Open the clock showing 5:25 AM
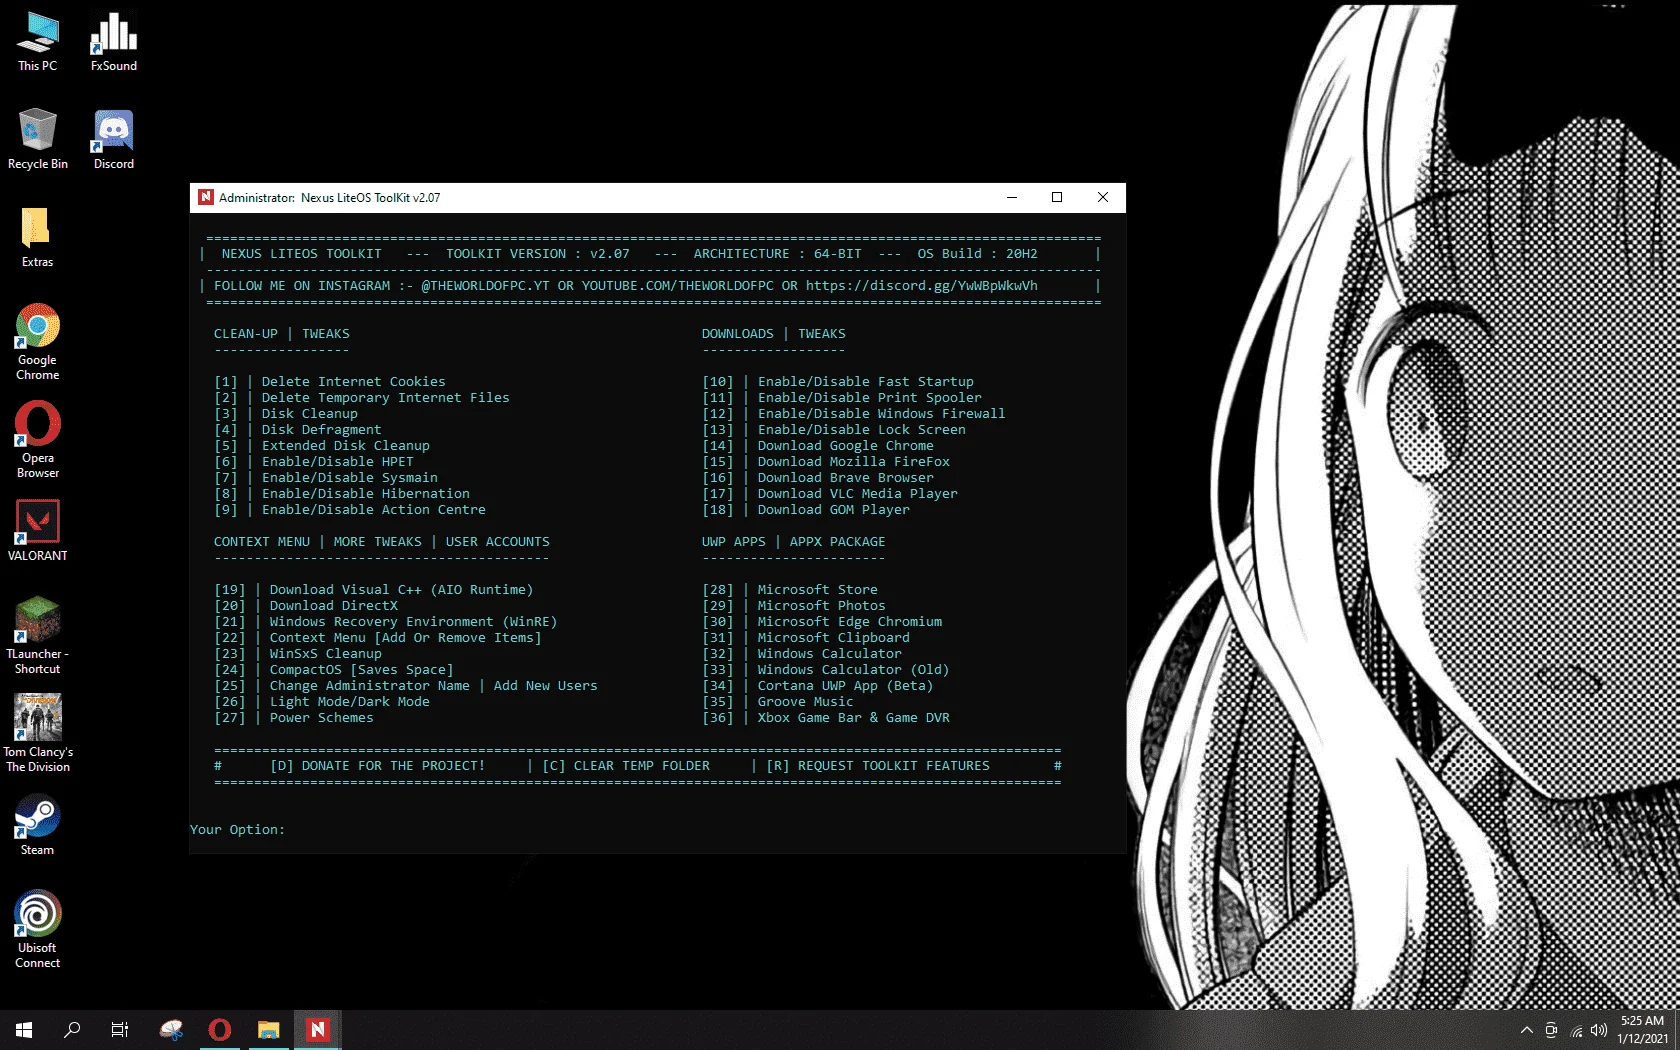 coord(1642,1030)
